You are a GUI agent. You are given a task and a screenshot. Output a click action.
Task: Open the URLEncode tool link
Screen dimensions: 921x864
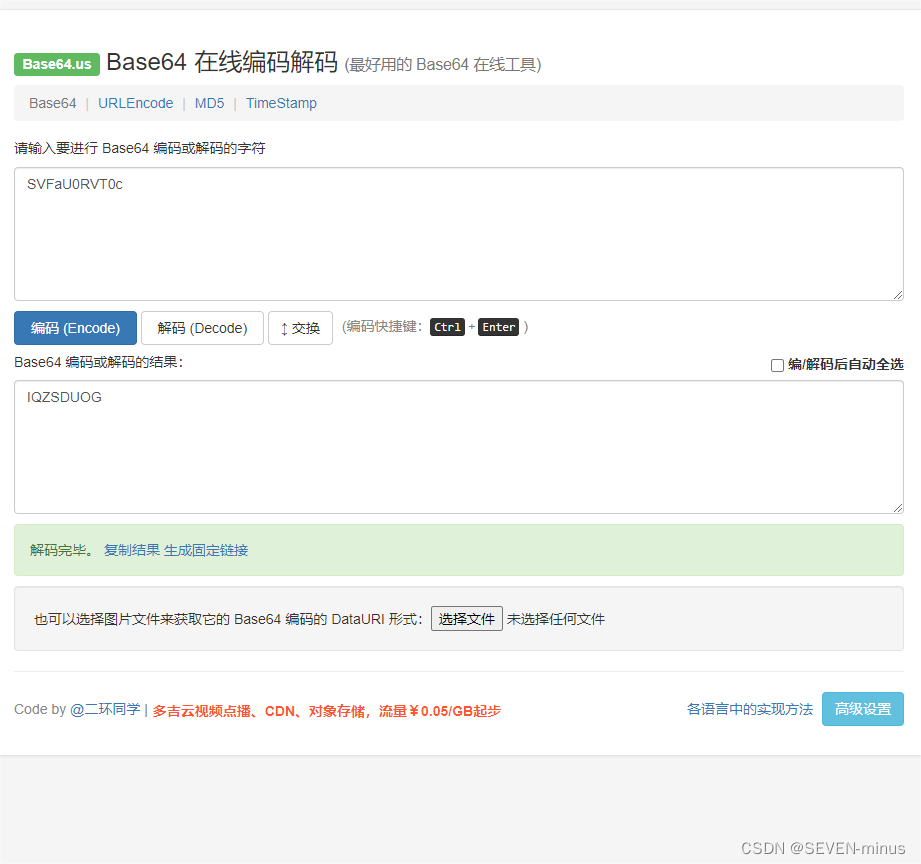[136, 103]
